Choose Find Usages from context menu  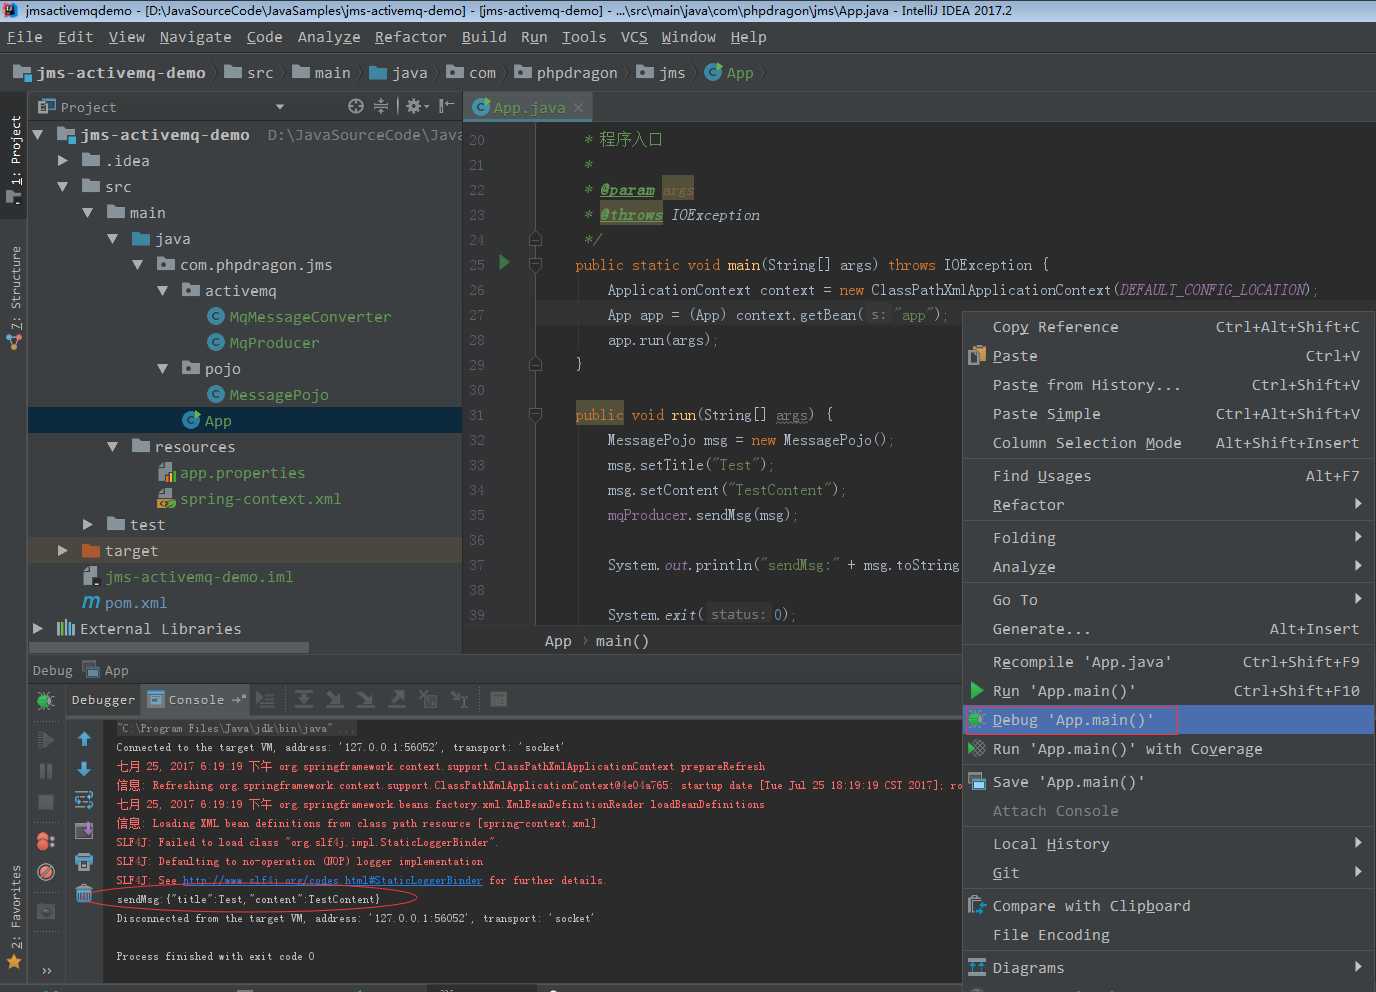click(x=1168, y=476)
